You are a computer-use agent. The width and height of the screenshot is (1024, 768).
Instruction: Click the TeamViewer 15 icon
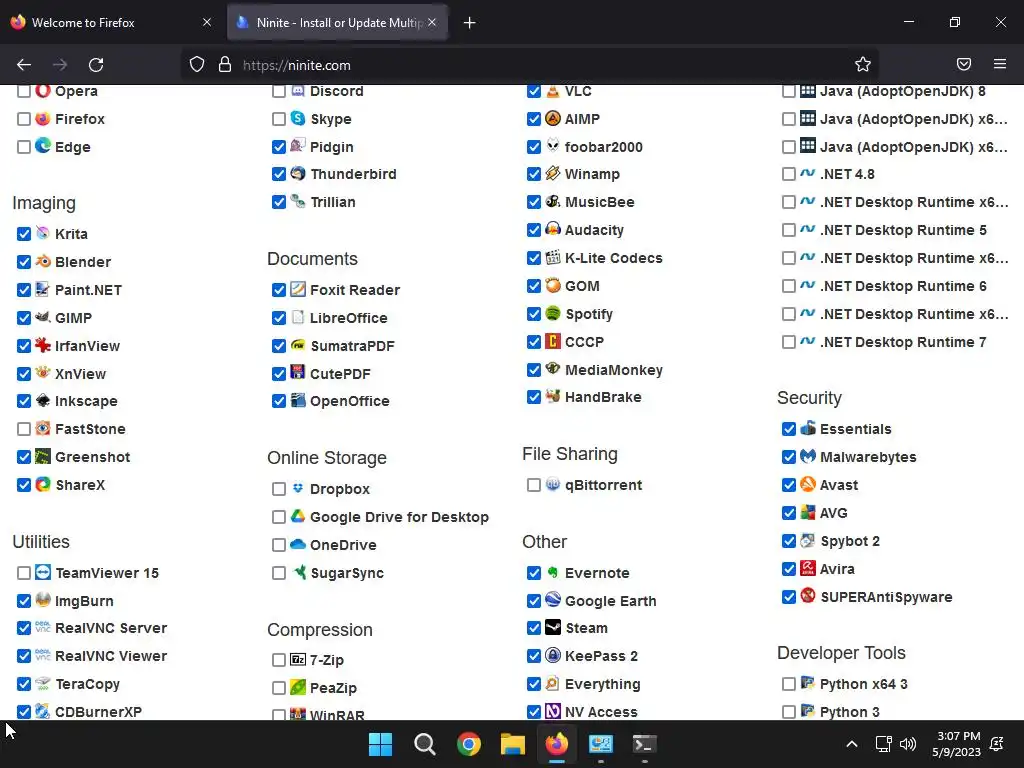point(43,572)
